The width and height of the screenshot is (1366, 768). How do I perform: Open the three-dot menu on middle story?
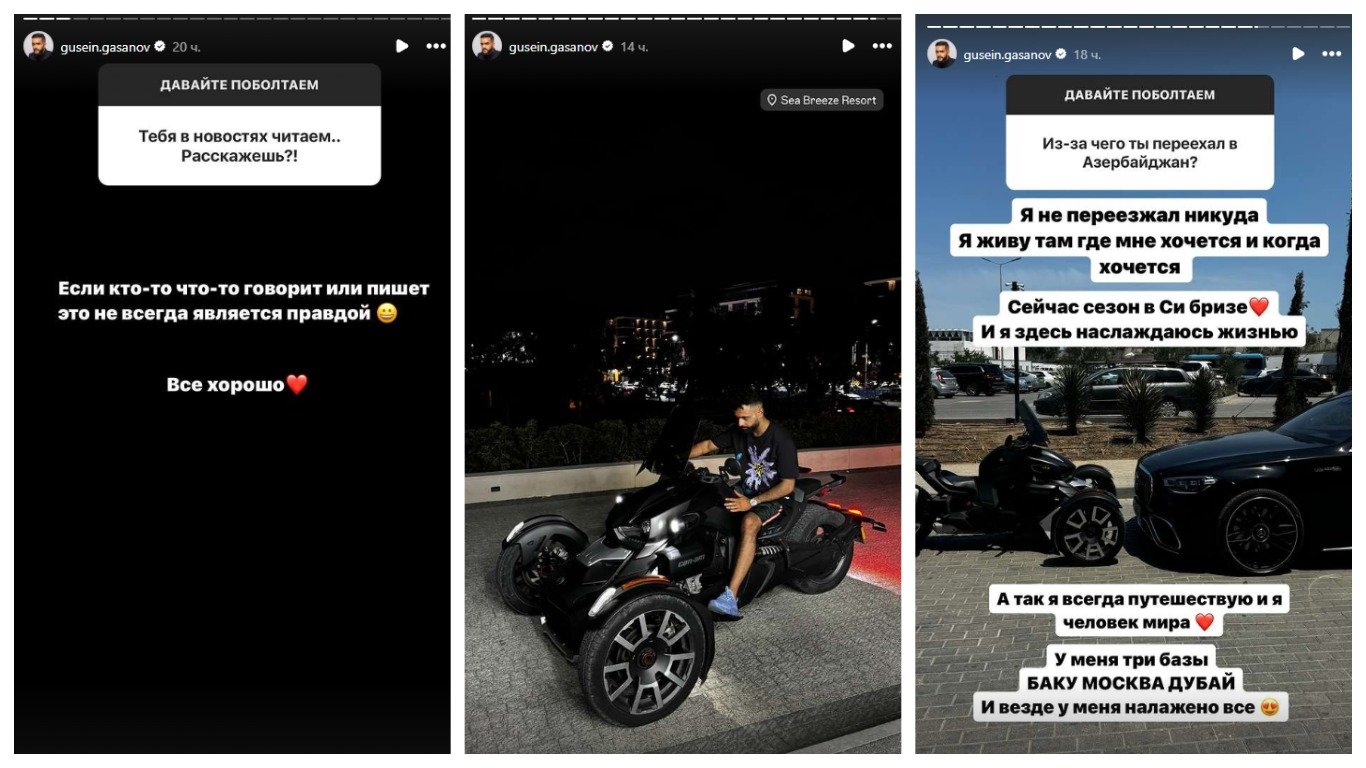pyautogui.click(x=882, y=46)
